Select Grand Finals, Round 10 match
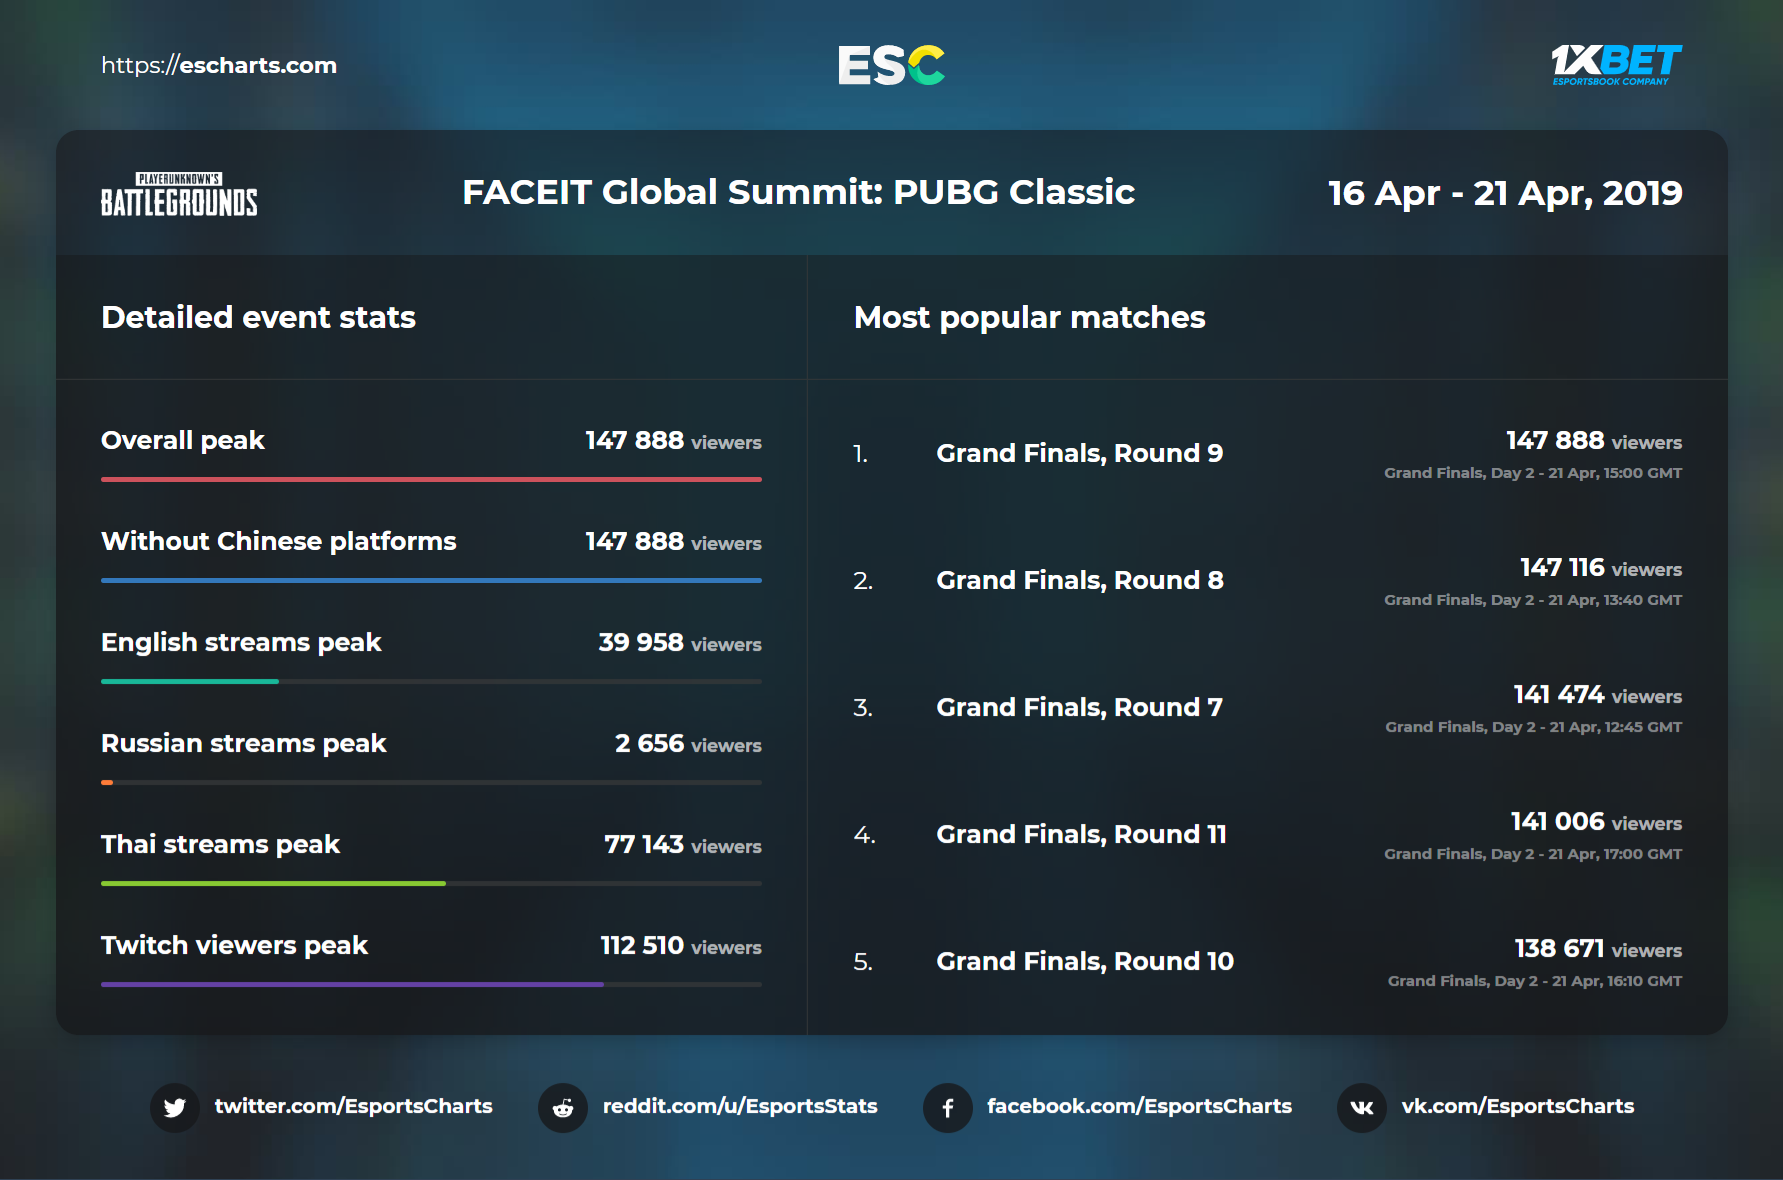 click(x=1084, y=962)
